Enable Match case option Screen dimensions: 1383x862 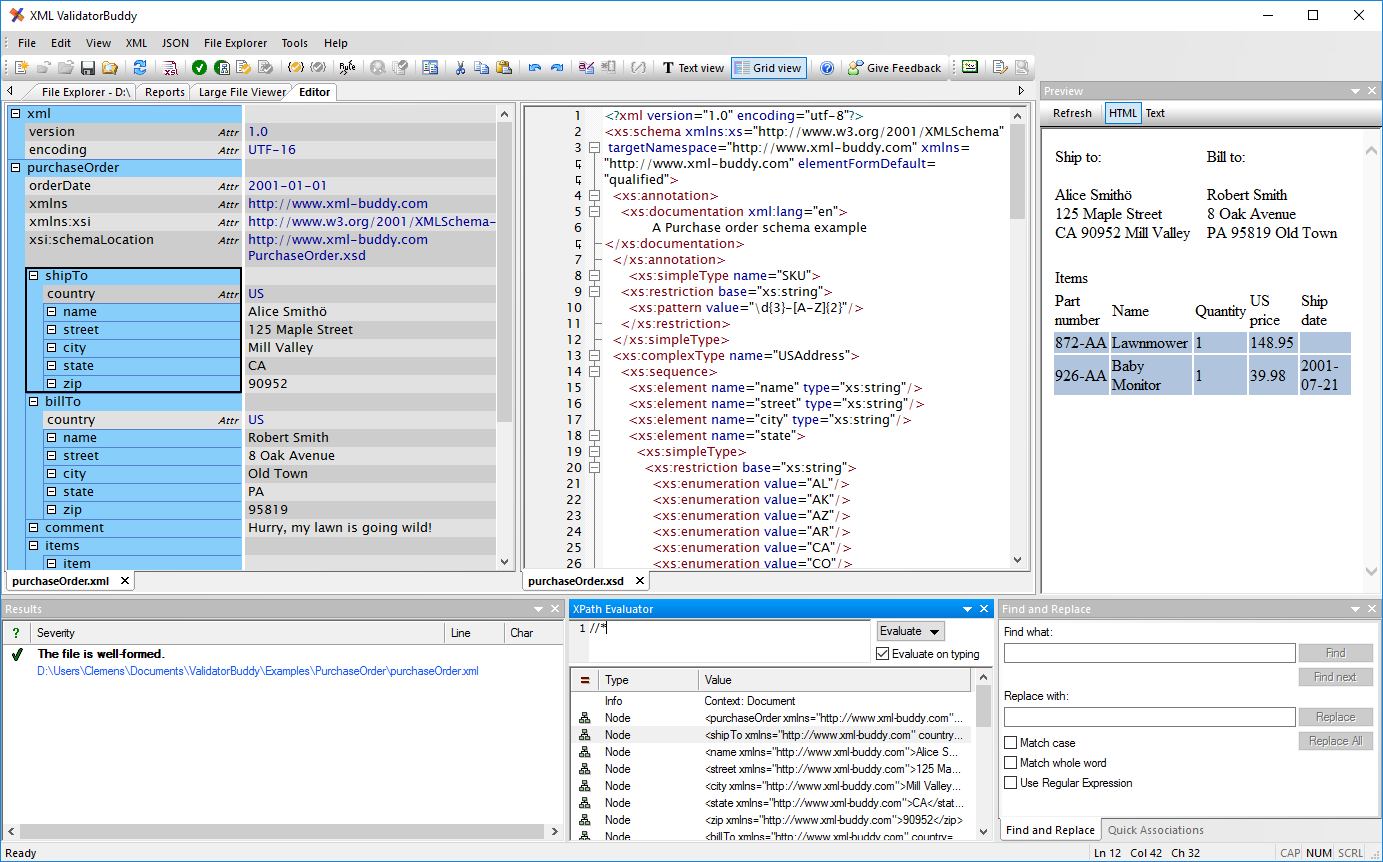pyautogui.click(x=1010, y=743)
